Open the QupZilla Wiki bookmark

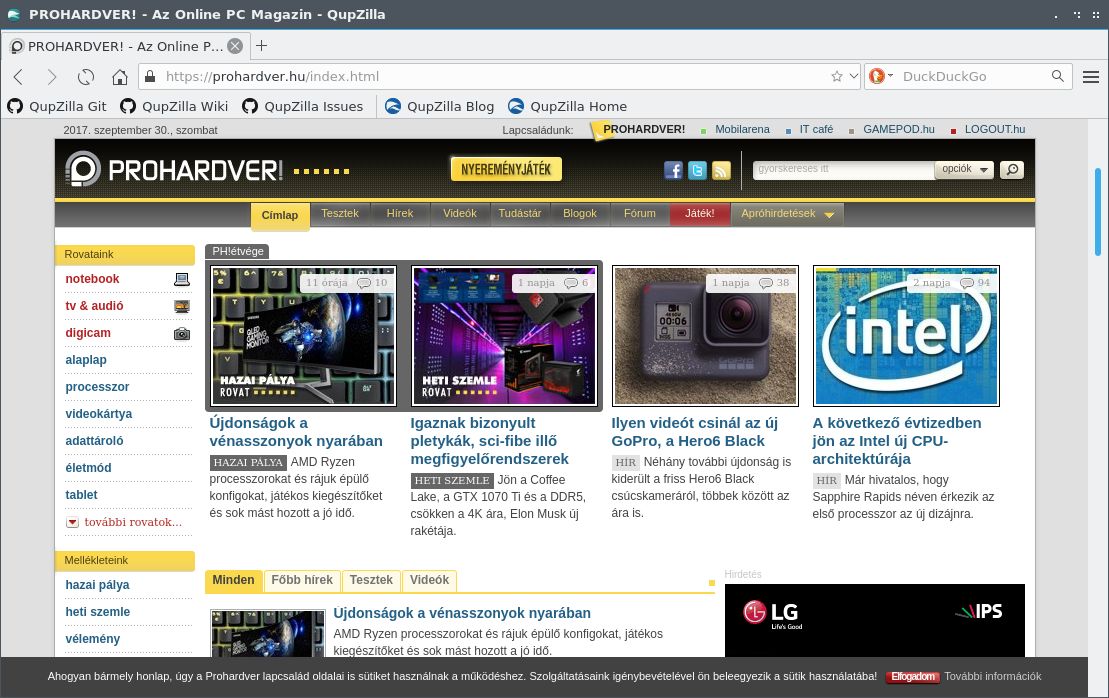click(x=174, y=106)
